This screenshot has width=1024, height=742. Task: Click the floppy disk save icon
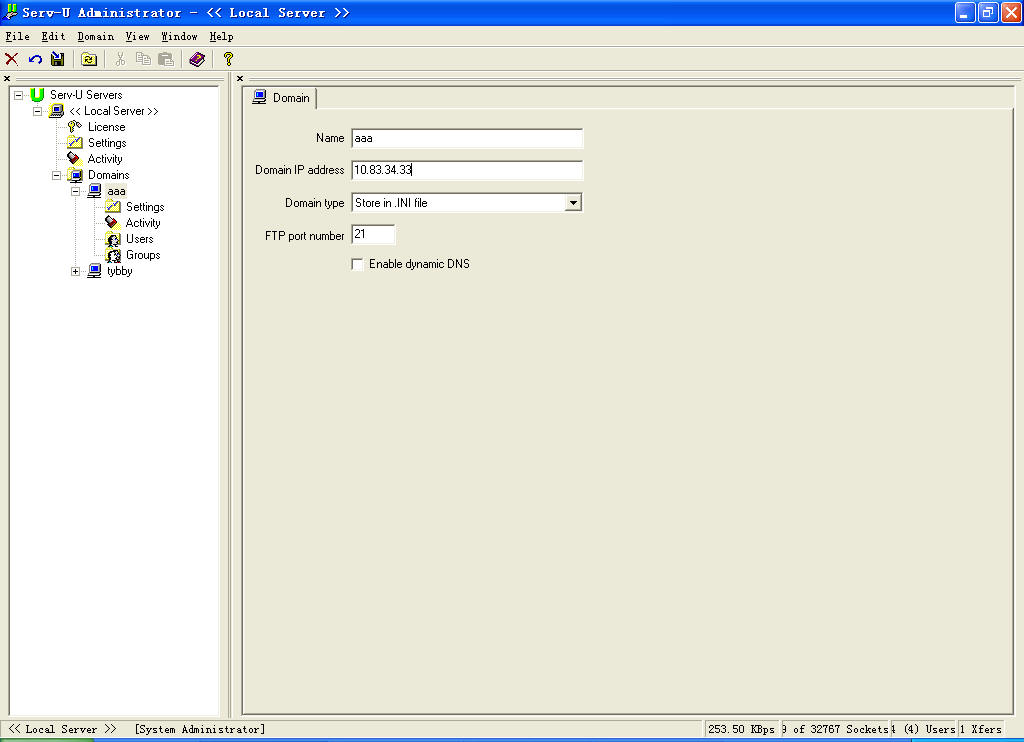pos(58,60)
